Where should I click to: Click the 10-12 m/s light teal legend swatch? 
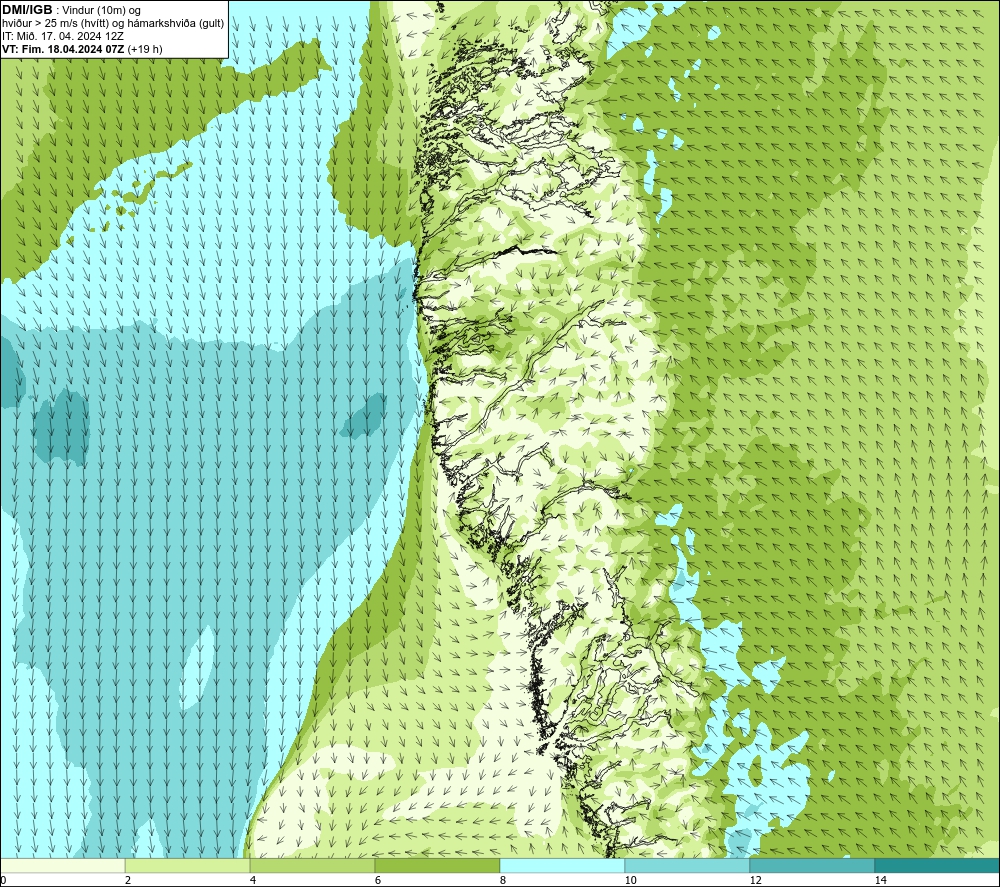688,865
